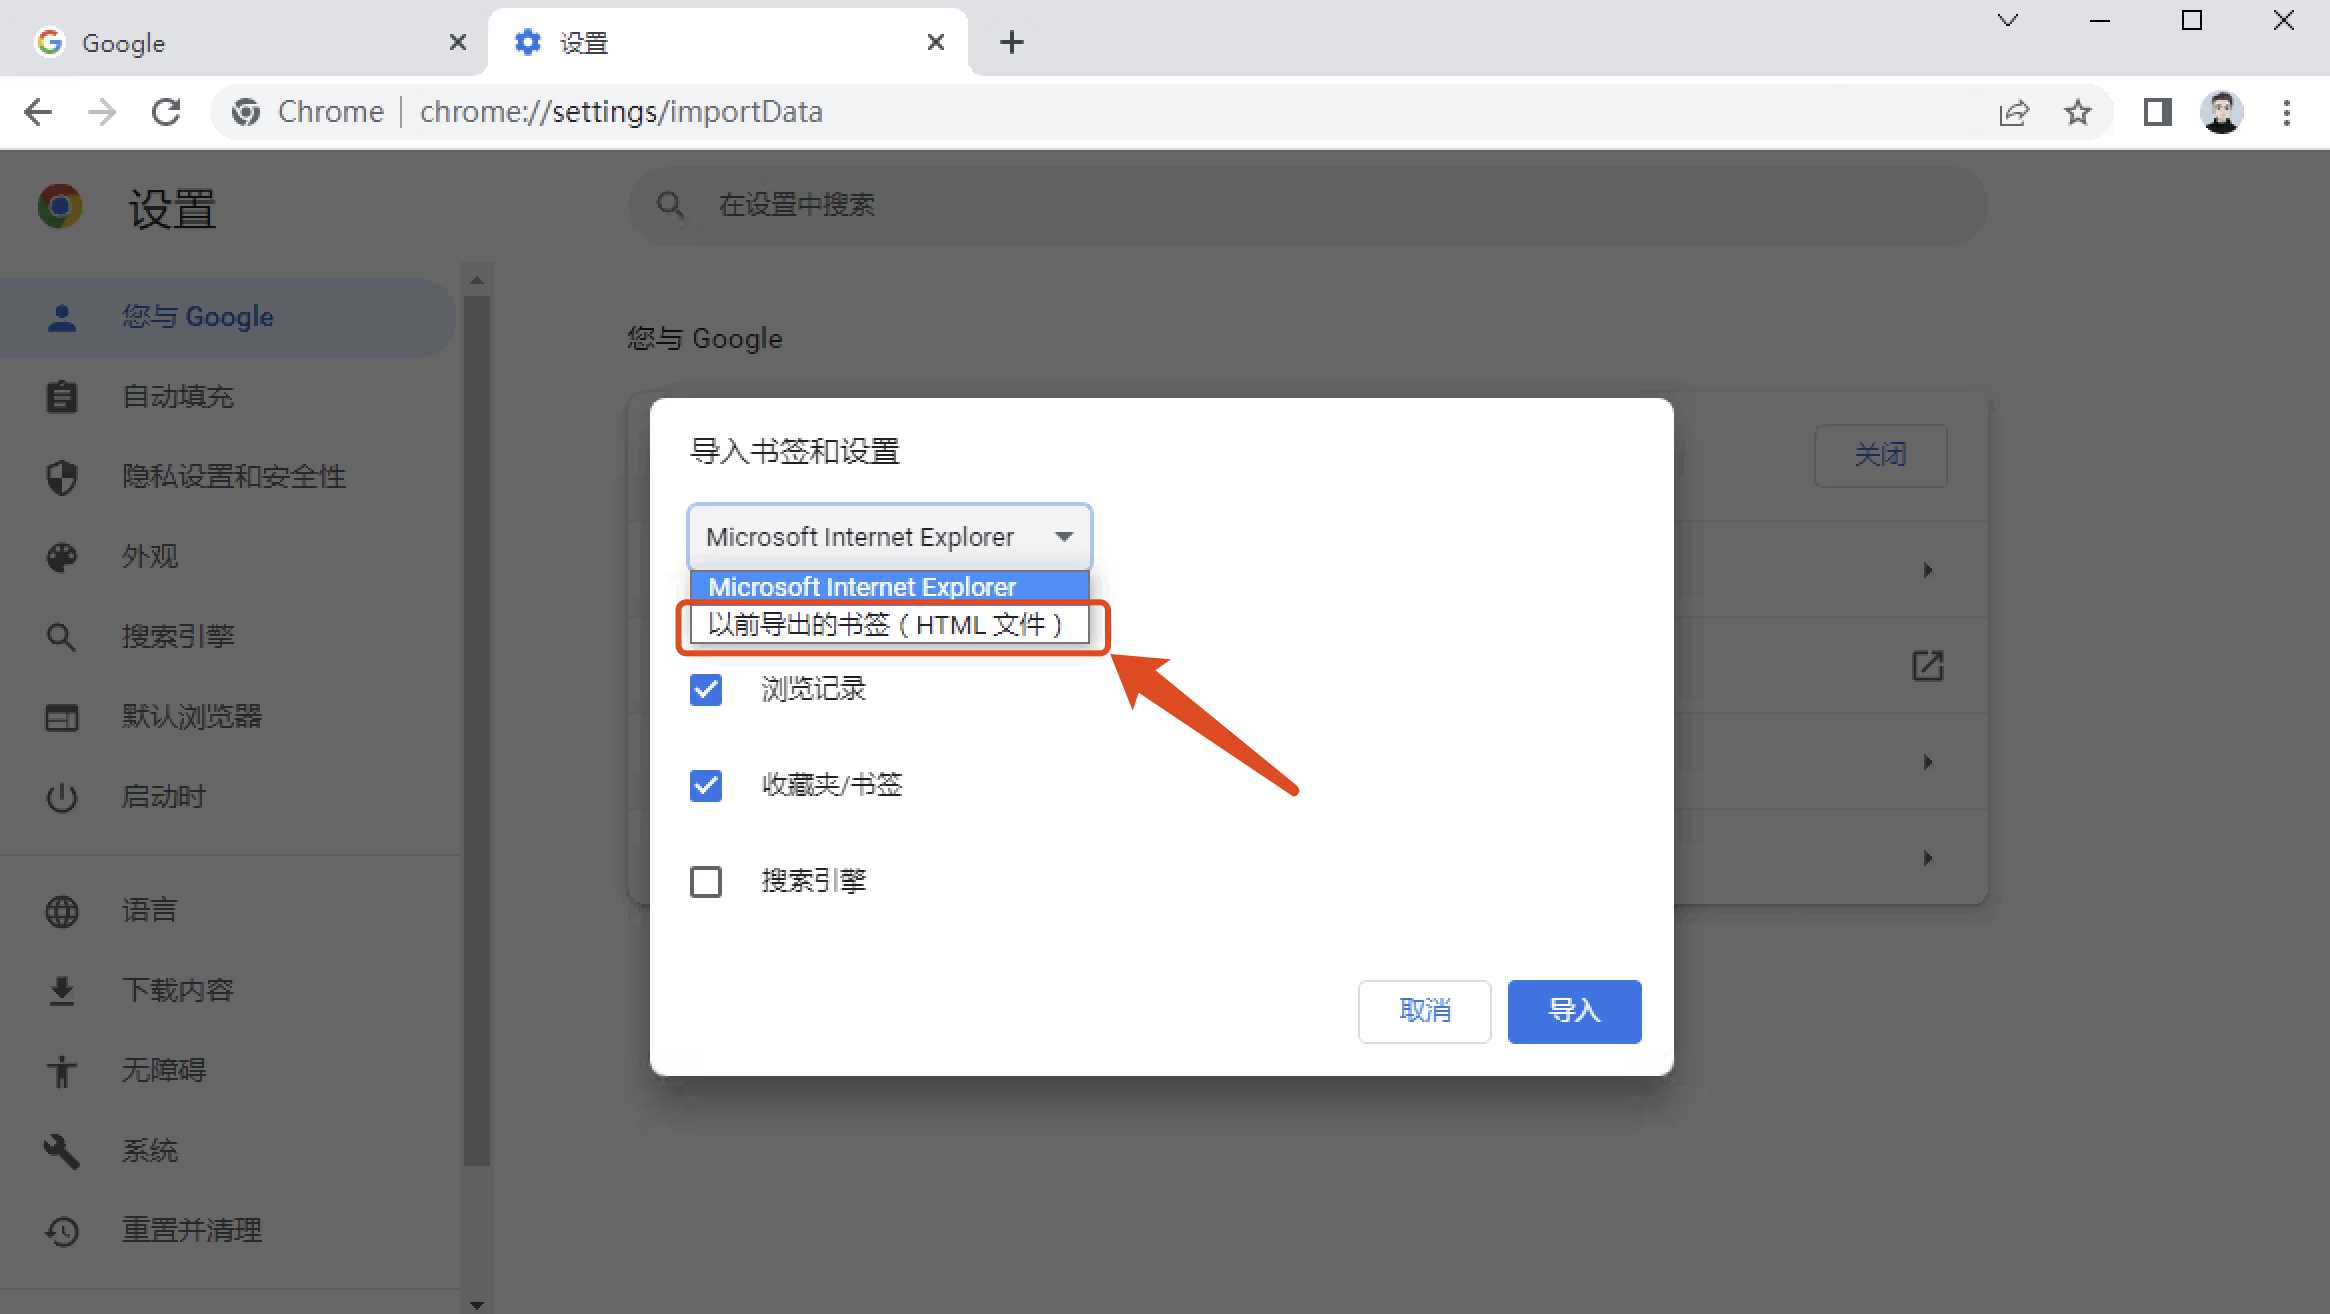The image size is (2330, 1314).
Task: Open 自动填充 settings section
Action: tap(228, 397)
